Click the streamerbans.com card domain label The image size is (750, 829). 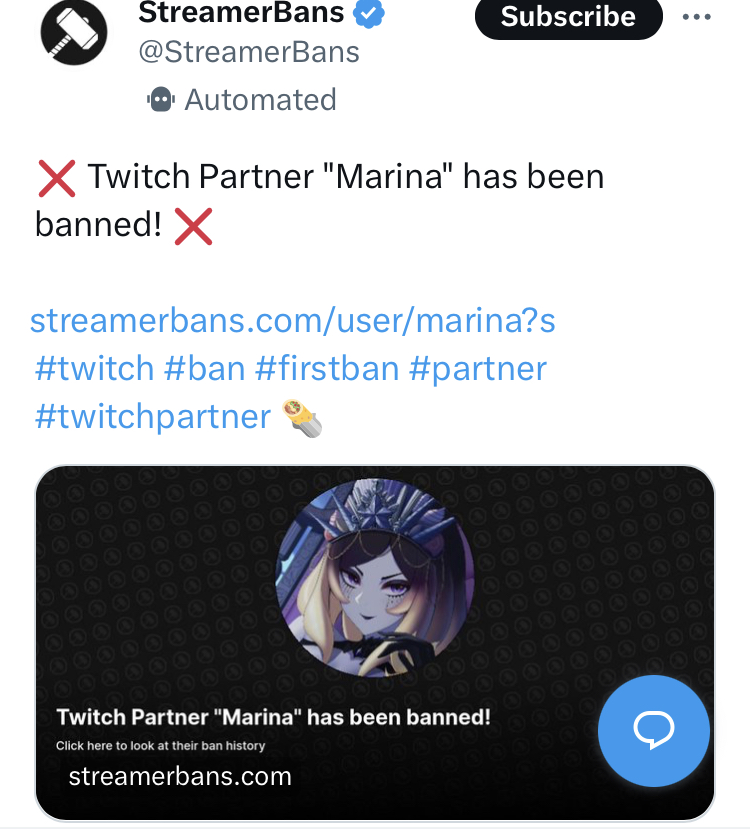click(x=180, y=776)
